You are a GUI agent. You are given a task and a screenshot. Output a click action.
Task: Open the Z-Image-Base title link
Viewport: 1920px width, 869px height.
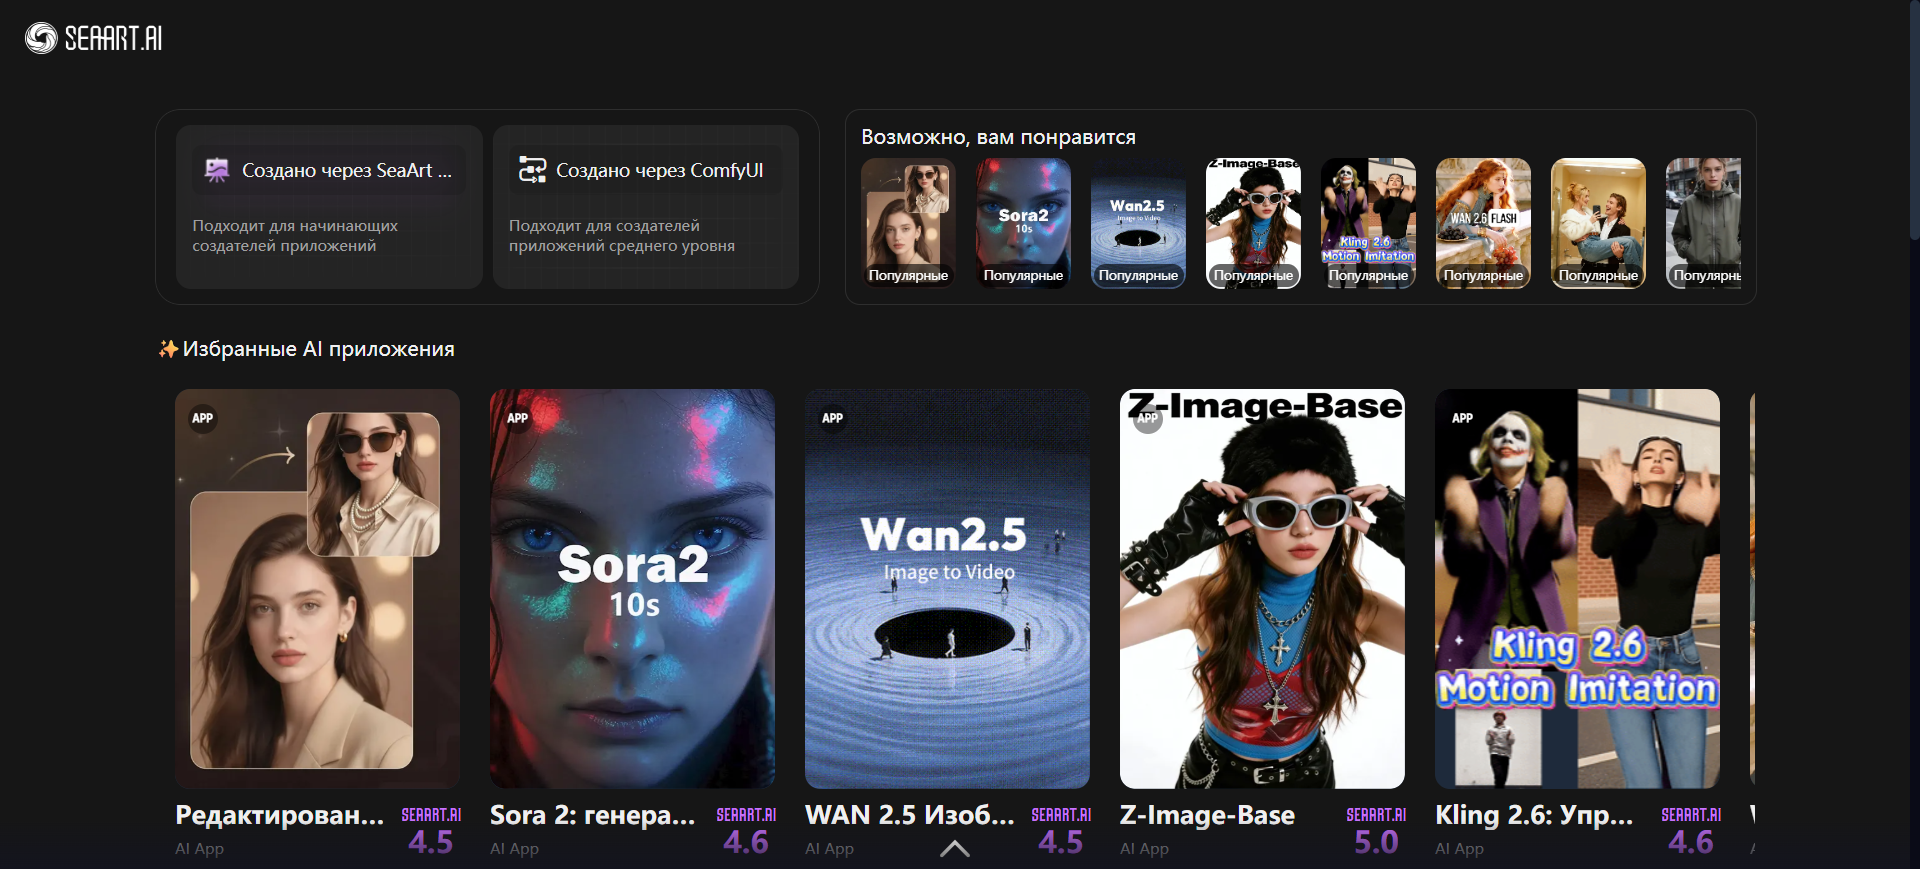point(1207,816)
